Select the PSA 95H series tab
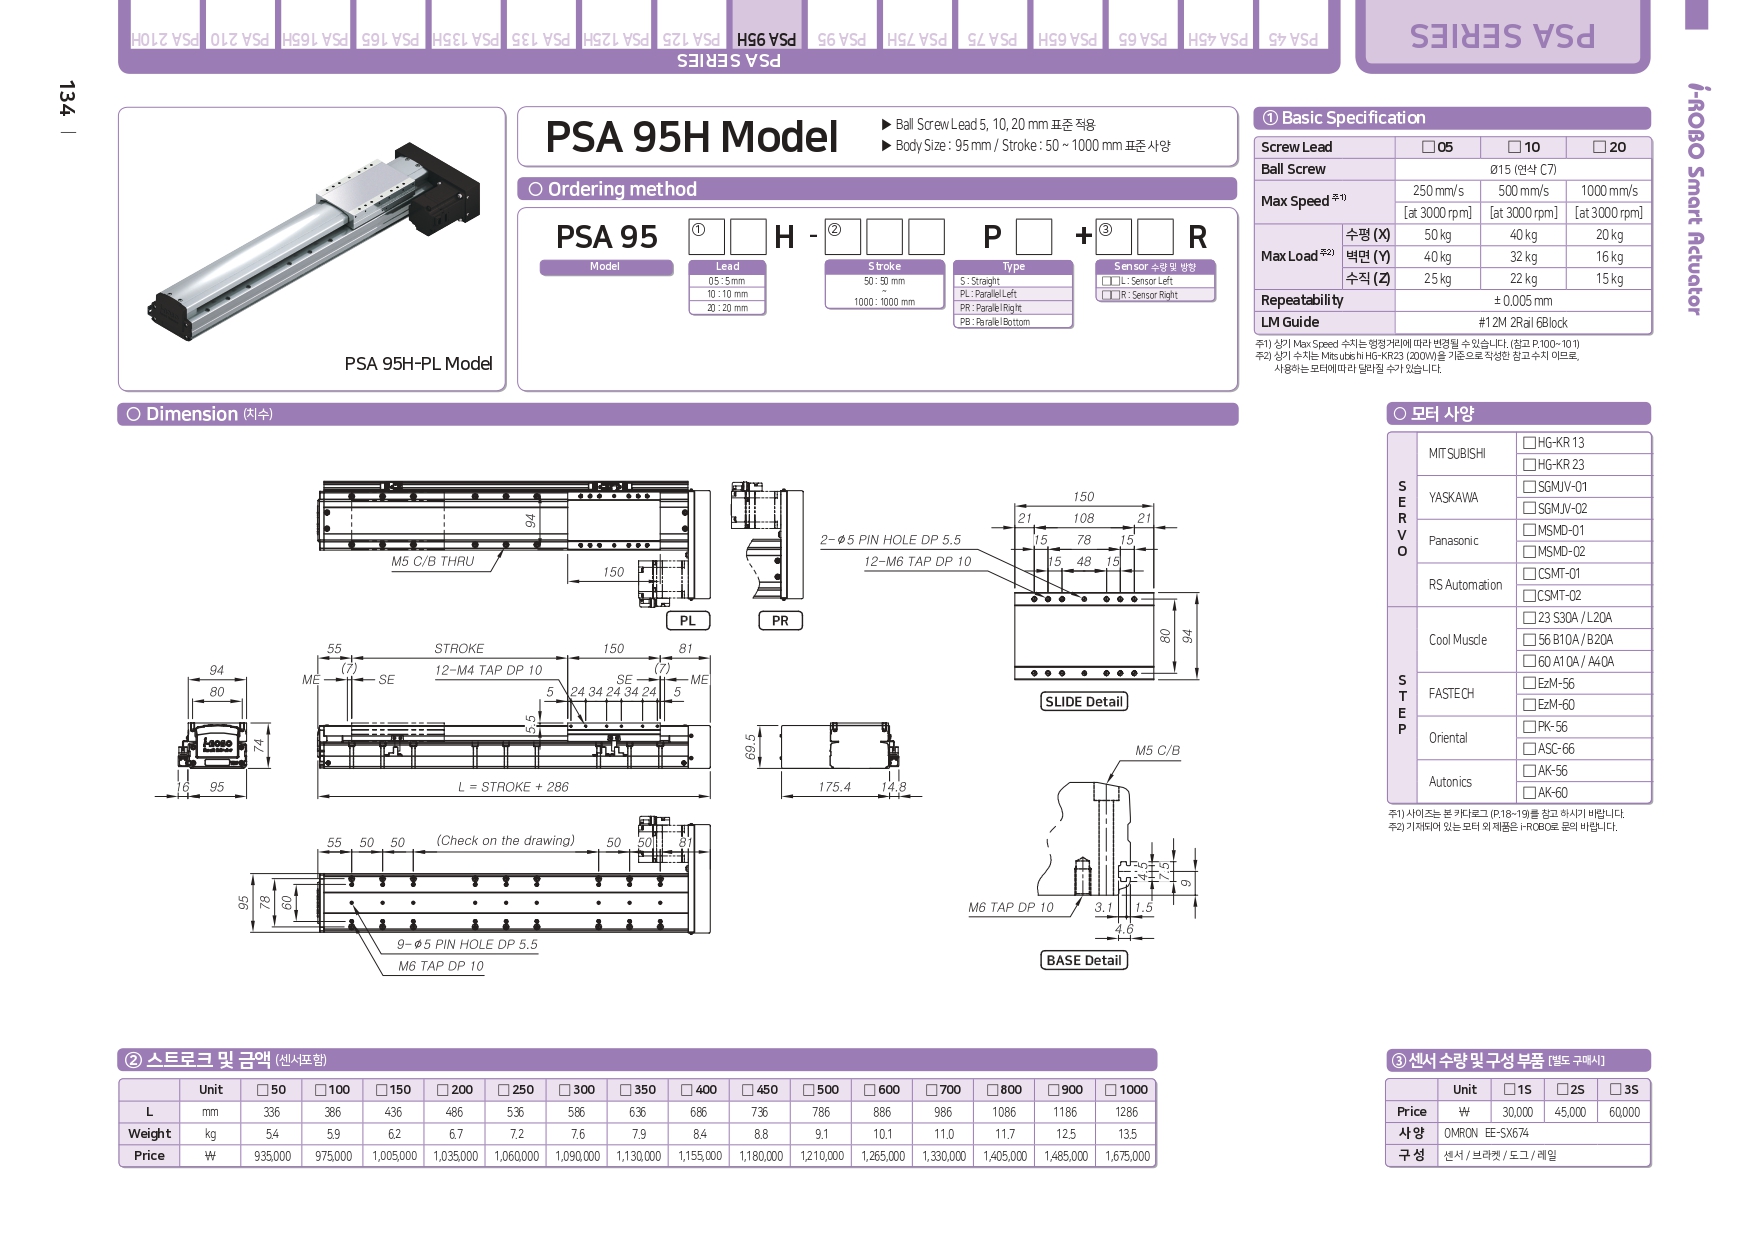Screen dimensions: 1754x1241 767,26
